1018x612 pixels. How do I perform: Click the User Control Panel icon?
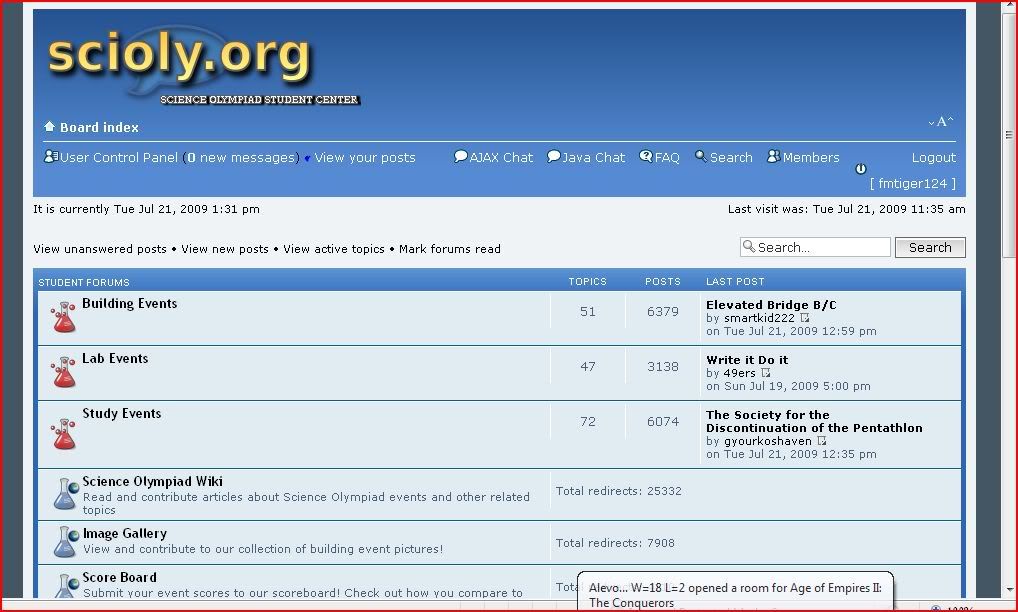51,156
